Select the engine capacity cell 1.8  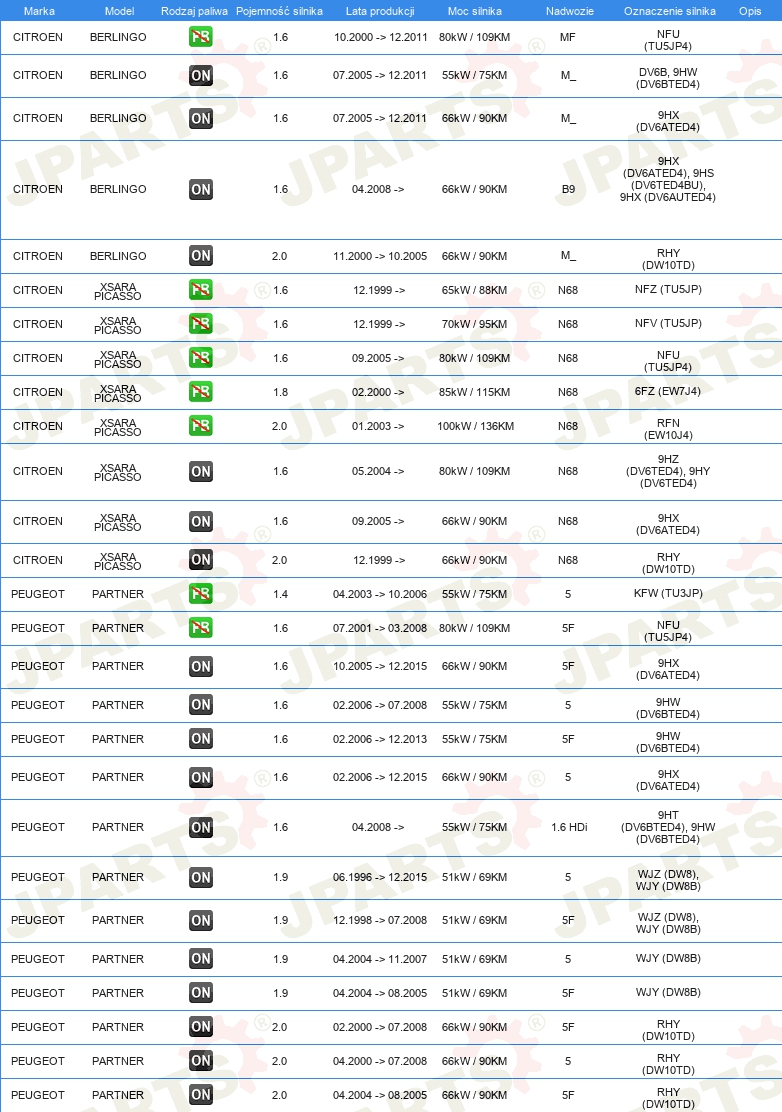(x=281, y=392)
